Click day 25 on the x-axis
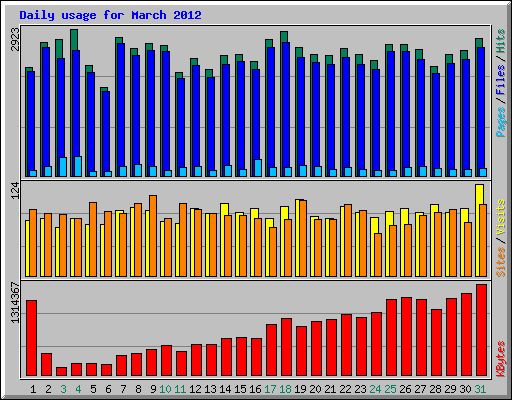Screen dimensions: 512x400 pyautogui.click(x=390, y=389)
